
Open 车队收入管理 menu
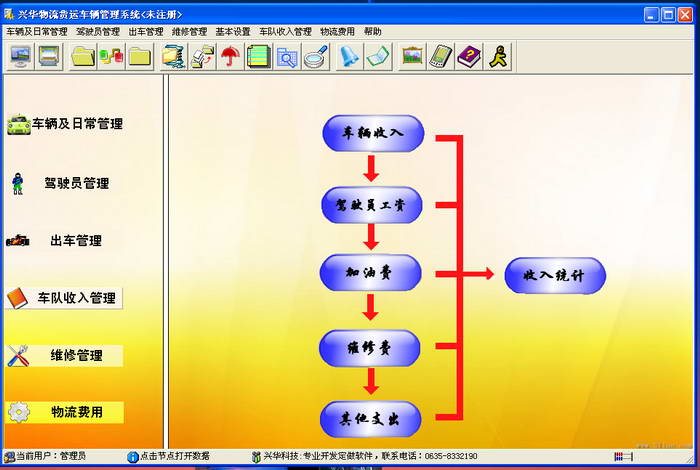(285, 32)
